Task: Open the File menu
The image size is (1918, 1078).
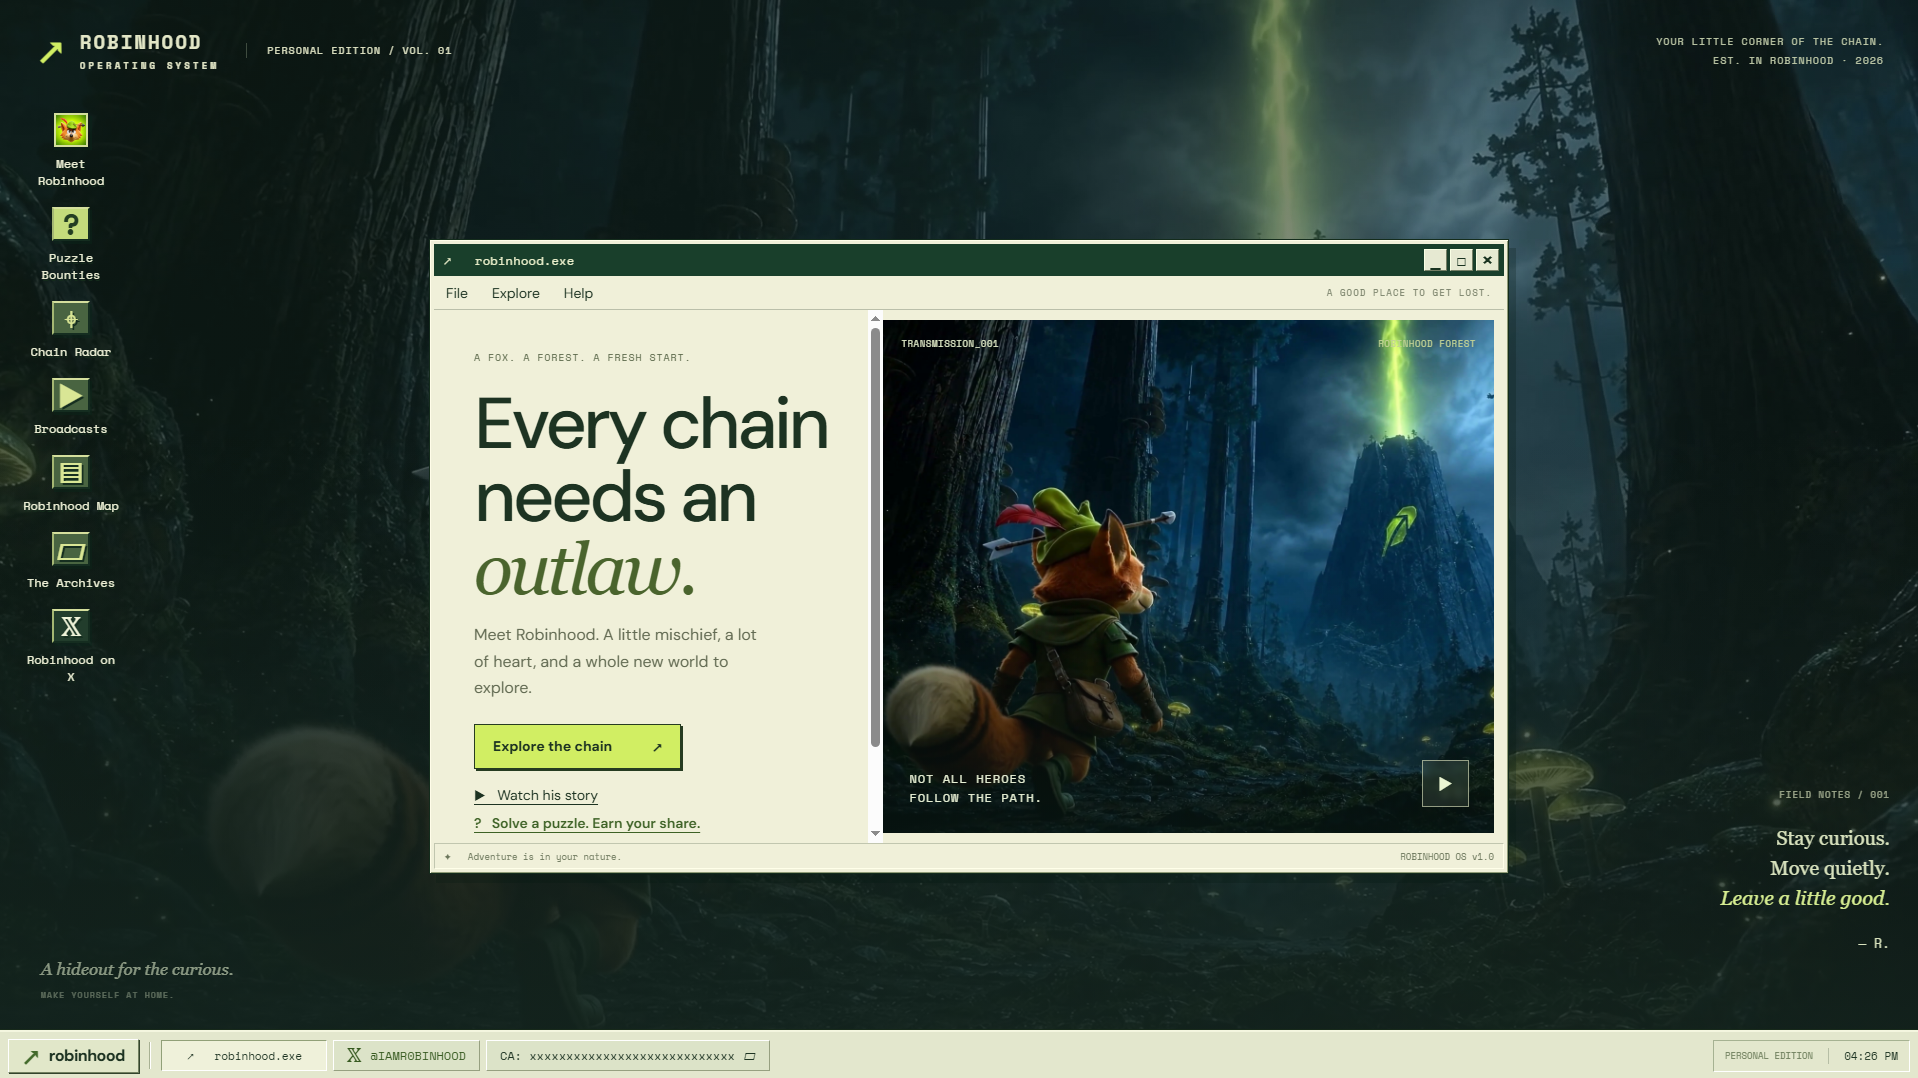Action: coord(457,293)
